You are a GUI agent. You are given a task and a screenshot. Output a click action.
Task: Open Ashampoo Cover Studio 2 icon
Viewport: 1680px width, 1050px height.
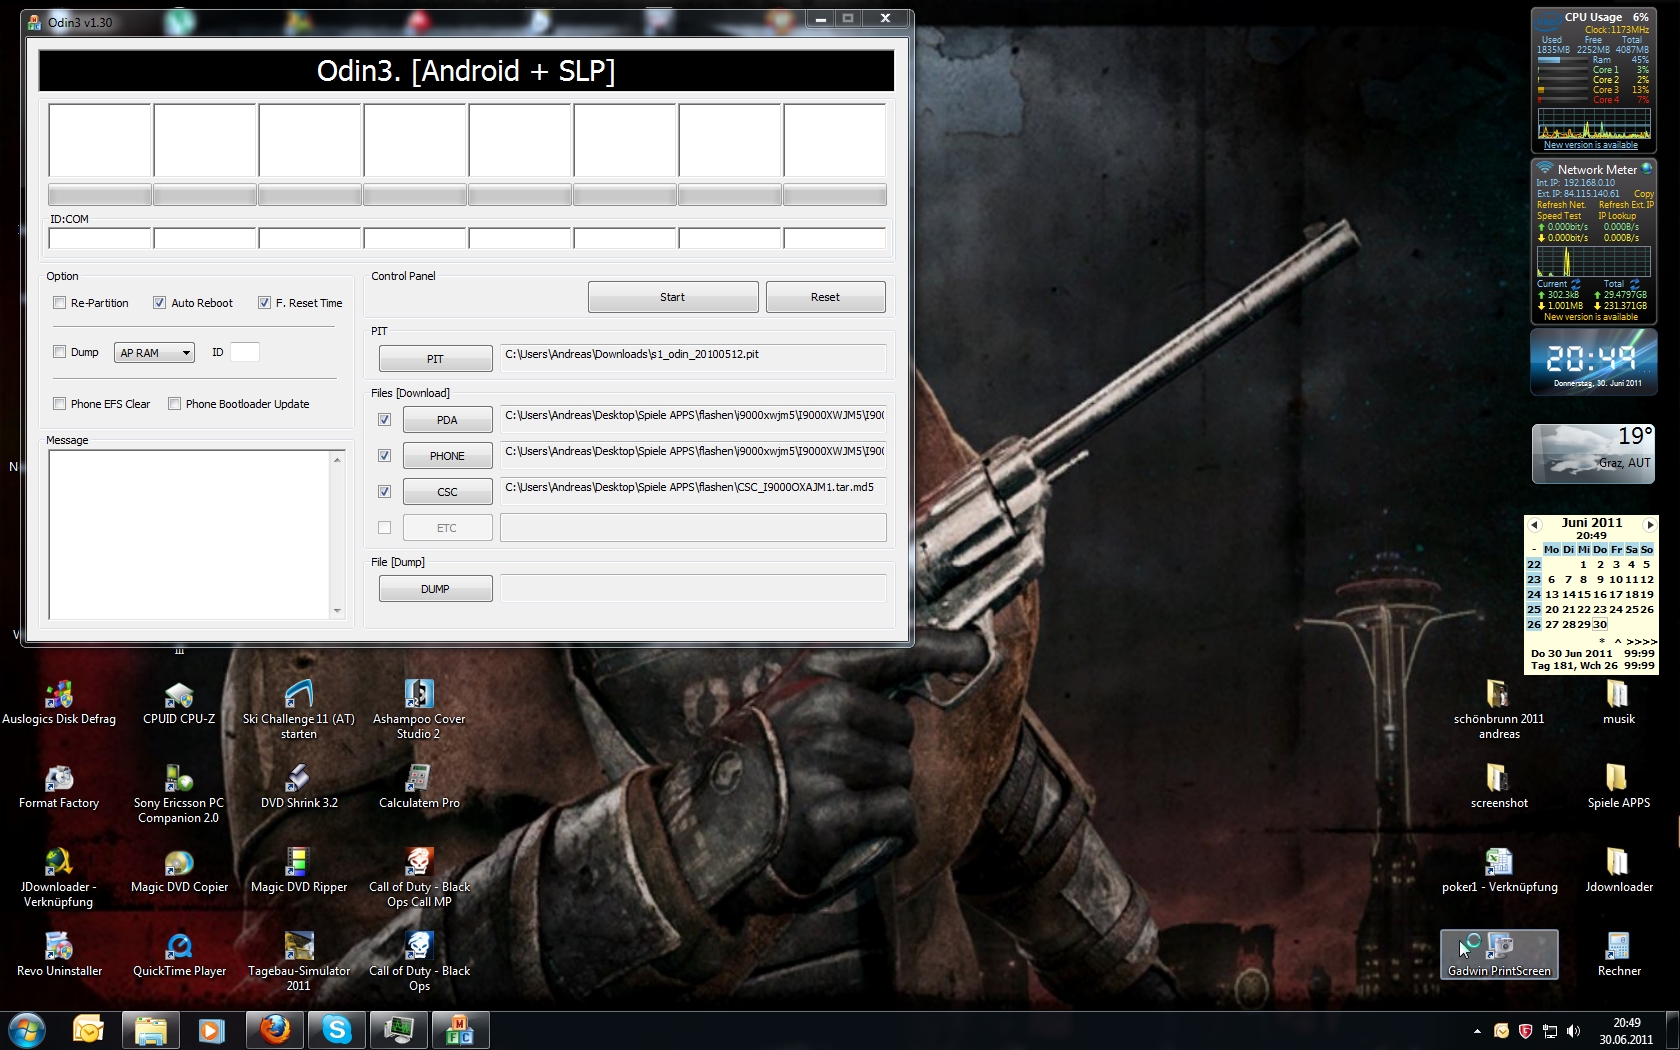click(x=419, y=709)
